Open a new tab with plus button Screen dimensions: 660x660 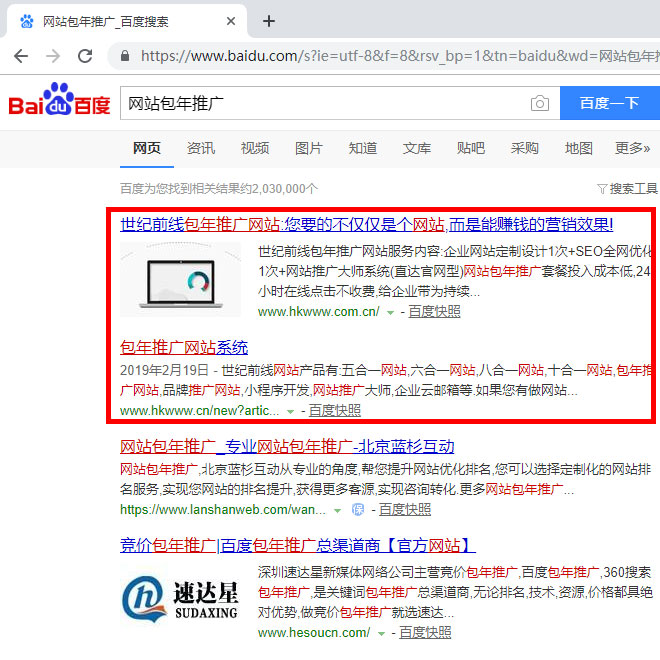[x=269, y=21]
